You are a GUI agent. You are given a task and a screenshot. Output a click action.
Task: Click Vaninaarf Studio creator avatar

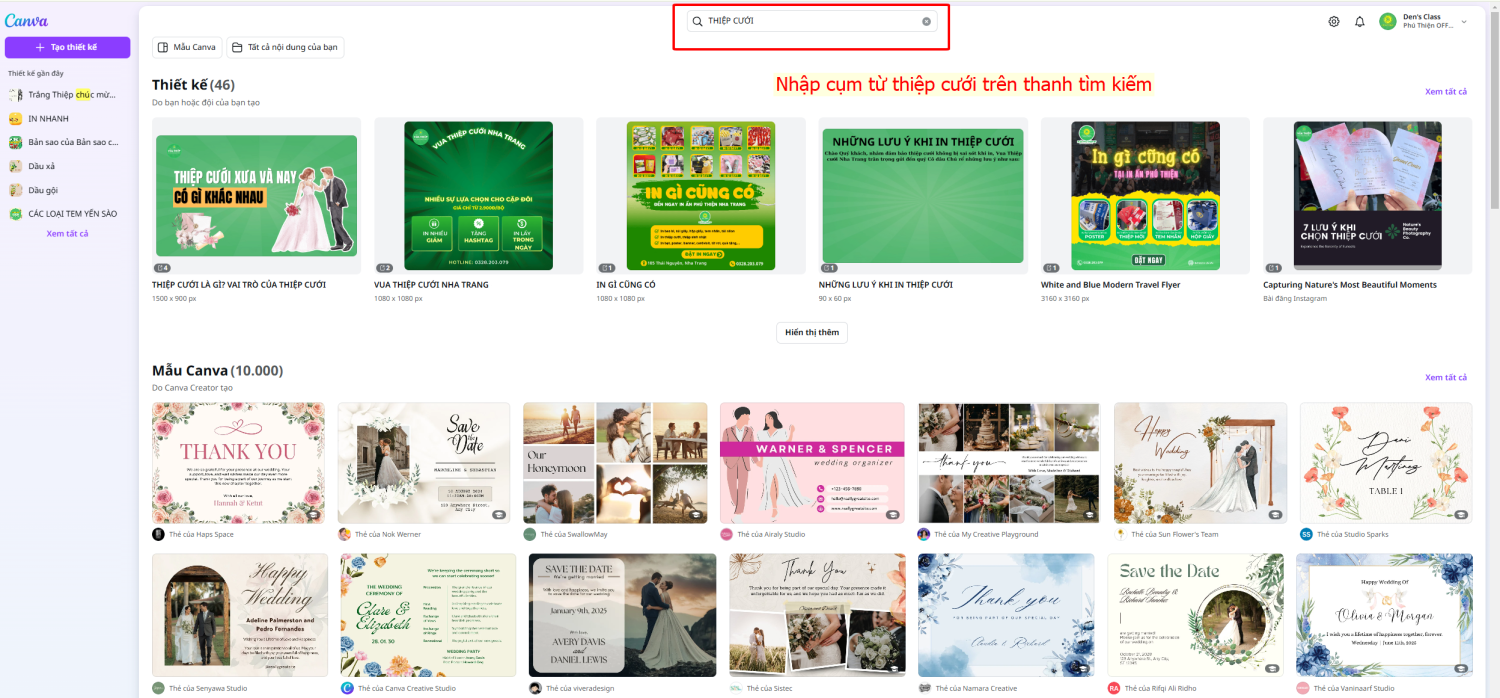pos(1303,688)
